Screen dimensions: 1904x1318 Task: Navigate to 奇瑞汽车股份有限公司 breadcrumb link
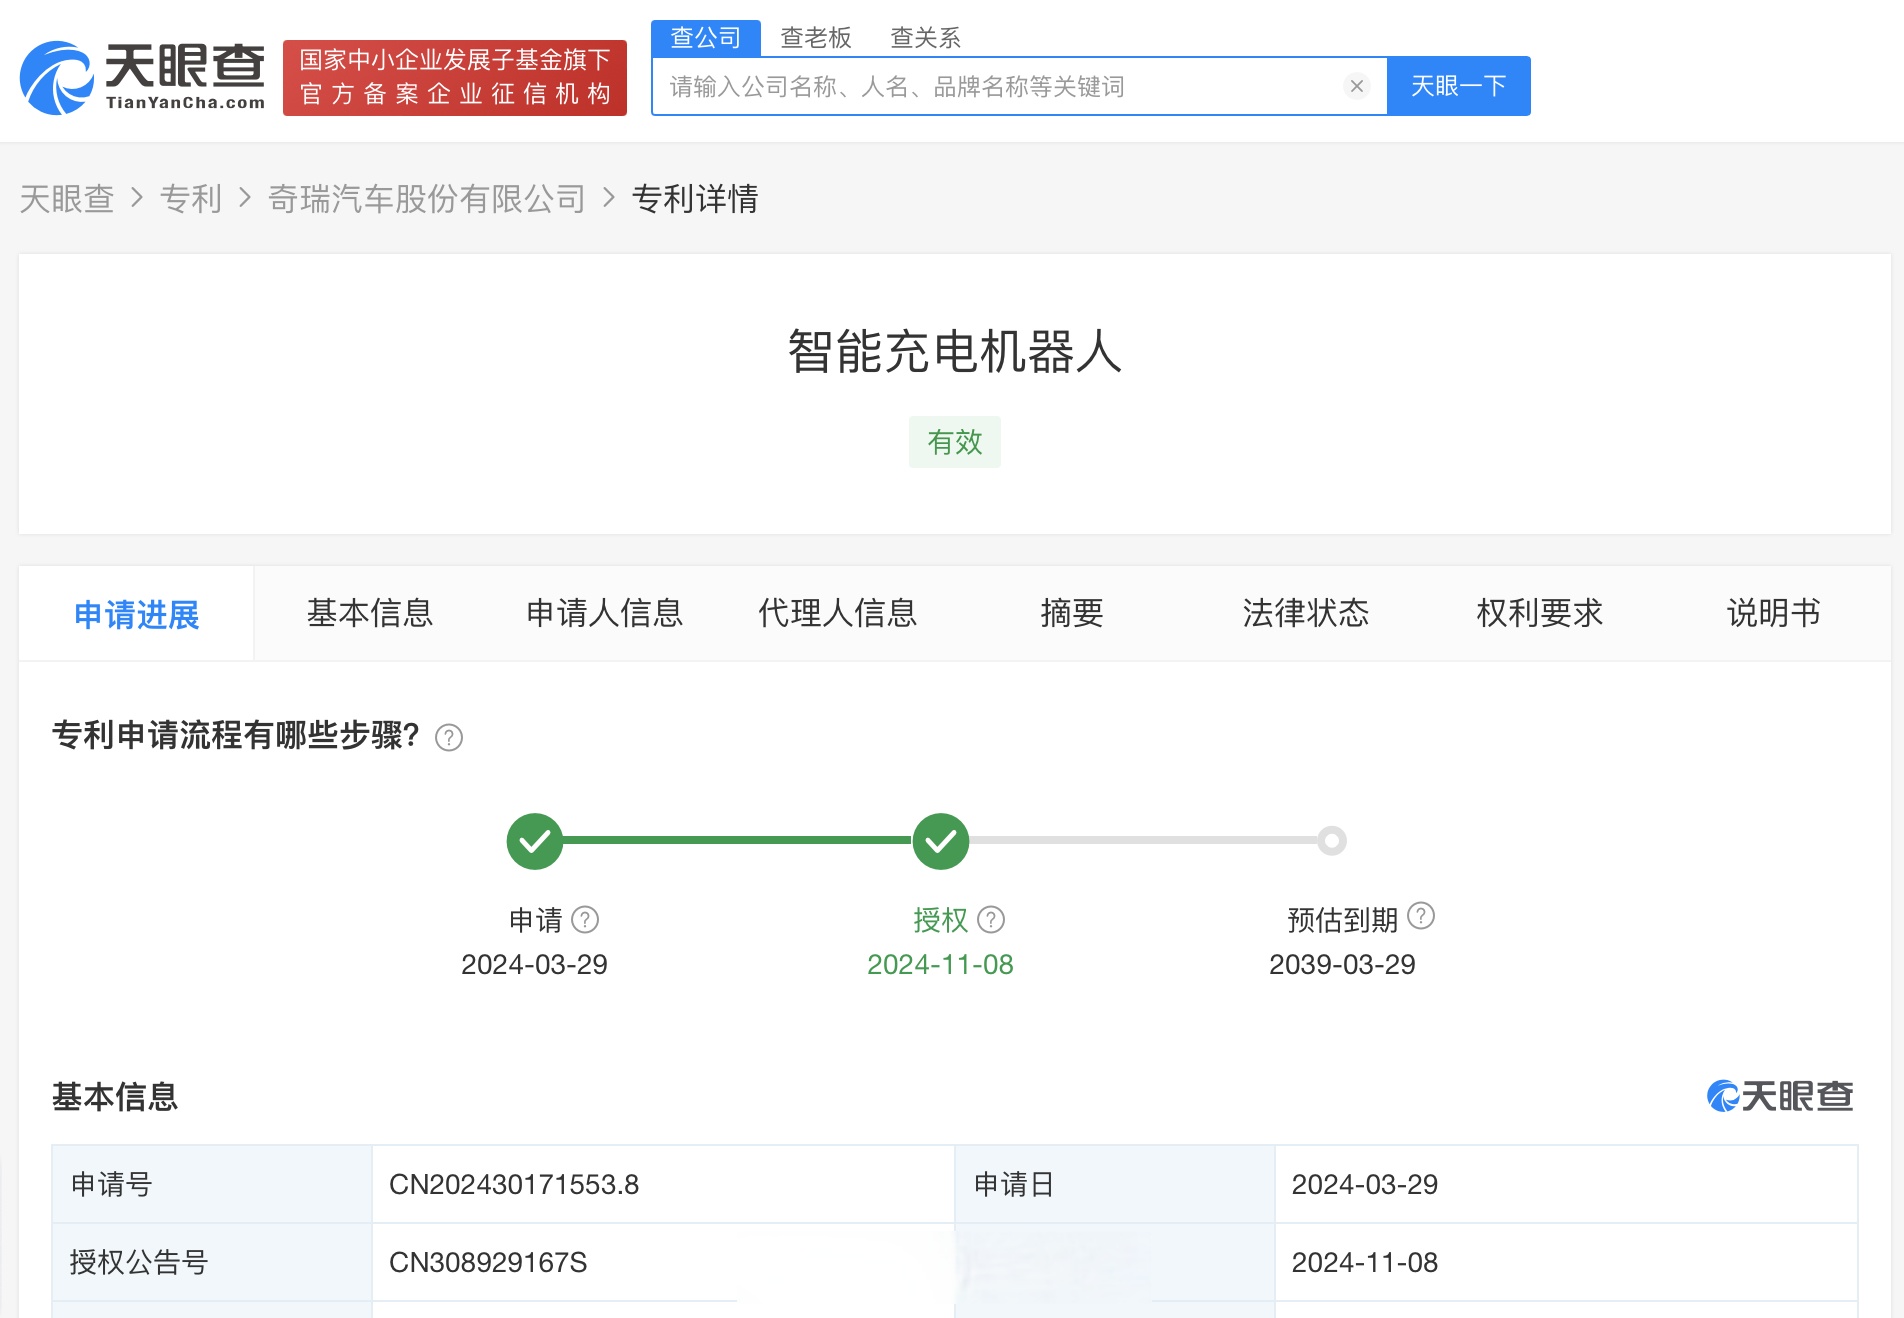click(428, 199)
